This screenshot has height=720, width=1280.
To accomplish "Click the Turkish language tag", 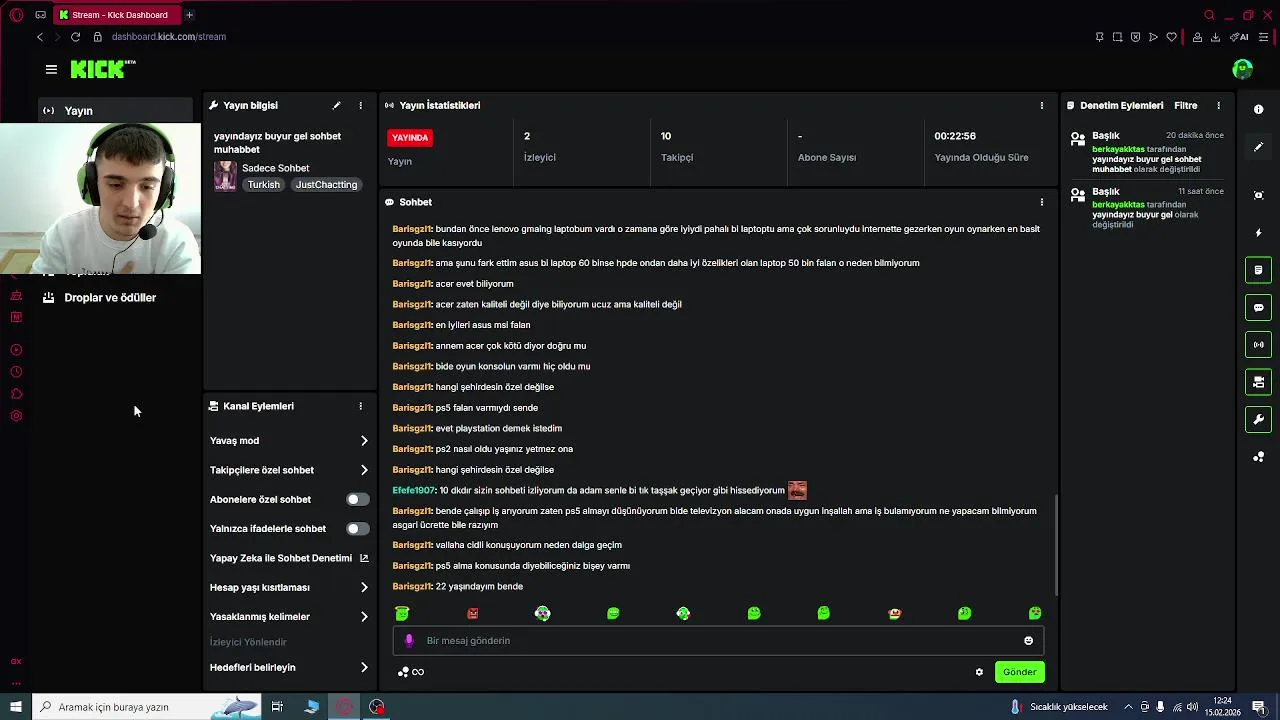I will [264, 185].
